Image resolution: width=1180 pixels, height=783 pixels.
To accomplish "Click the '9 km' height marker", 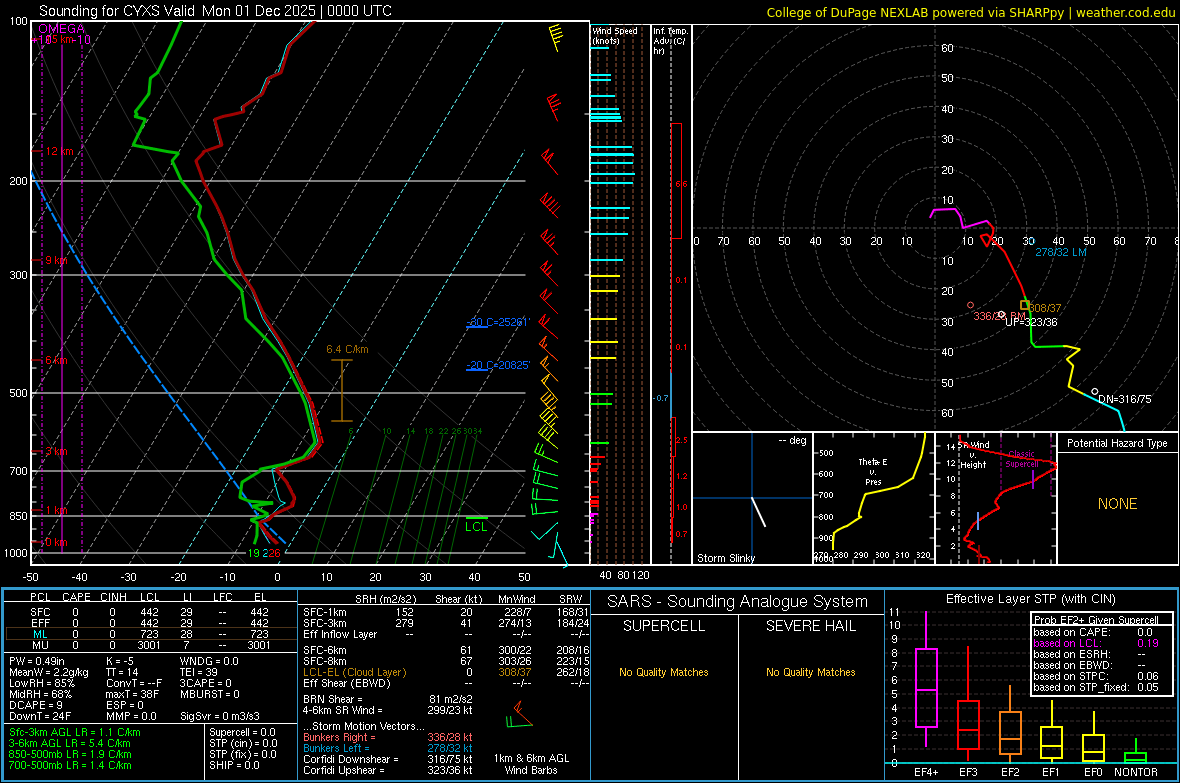I will (56, 260).
